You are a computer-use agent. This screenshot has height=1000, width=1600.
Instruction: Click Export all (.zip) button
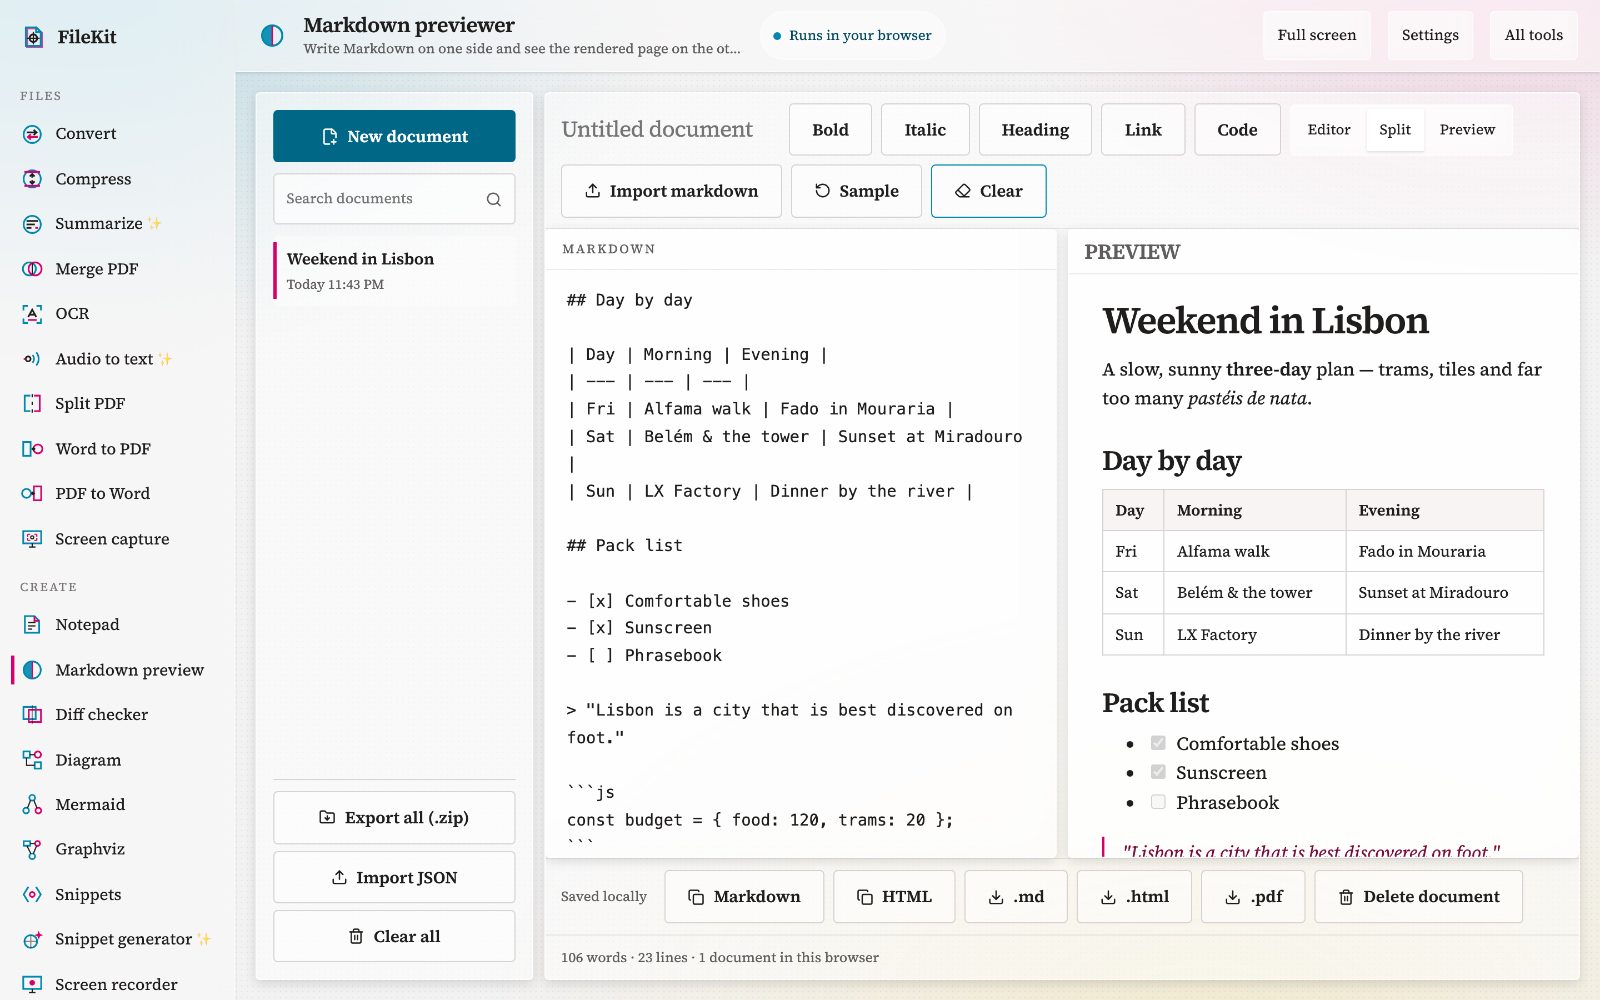tap(394, 818)
